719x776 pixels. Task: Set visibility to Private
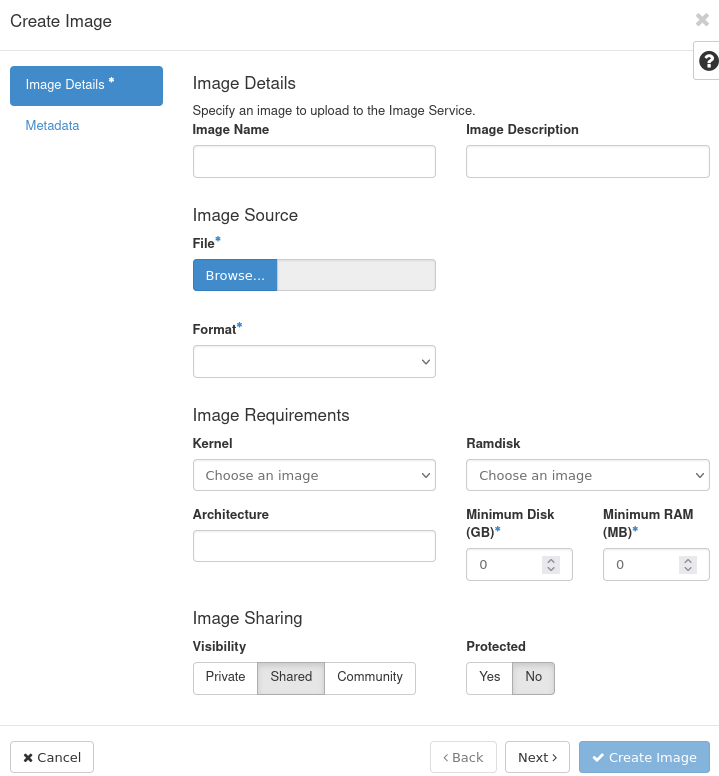pyautogui.click(x=225, y=677)
